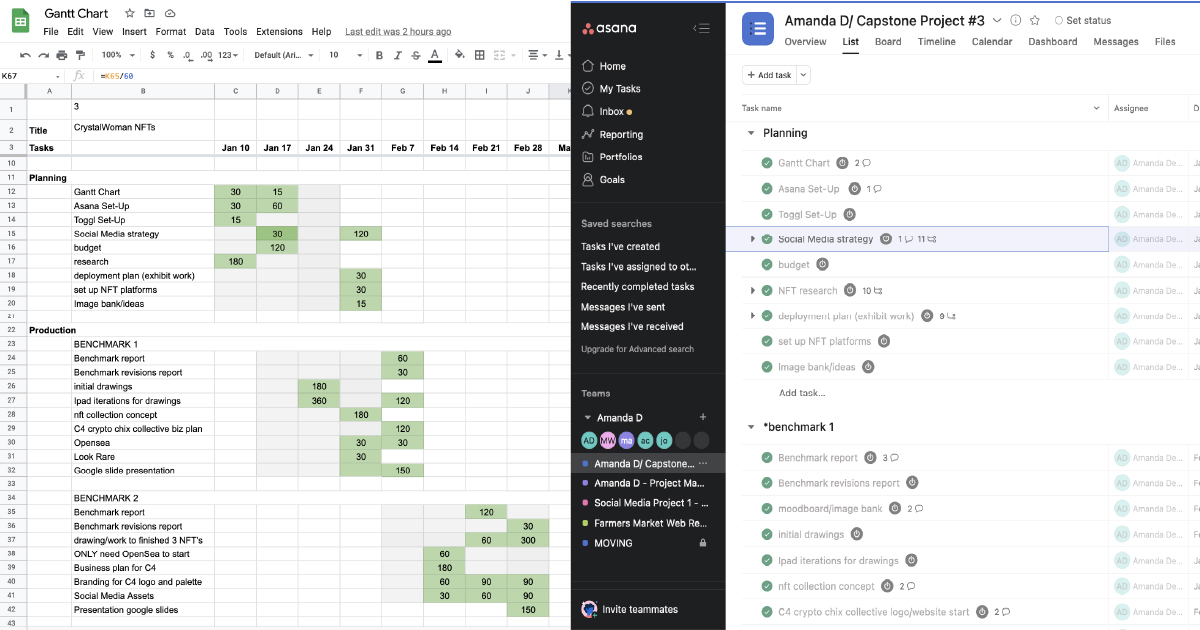Screen dimensions: 1200x630
Task: Open project title dropdown chevron
Action: tap(996, 20)
